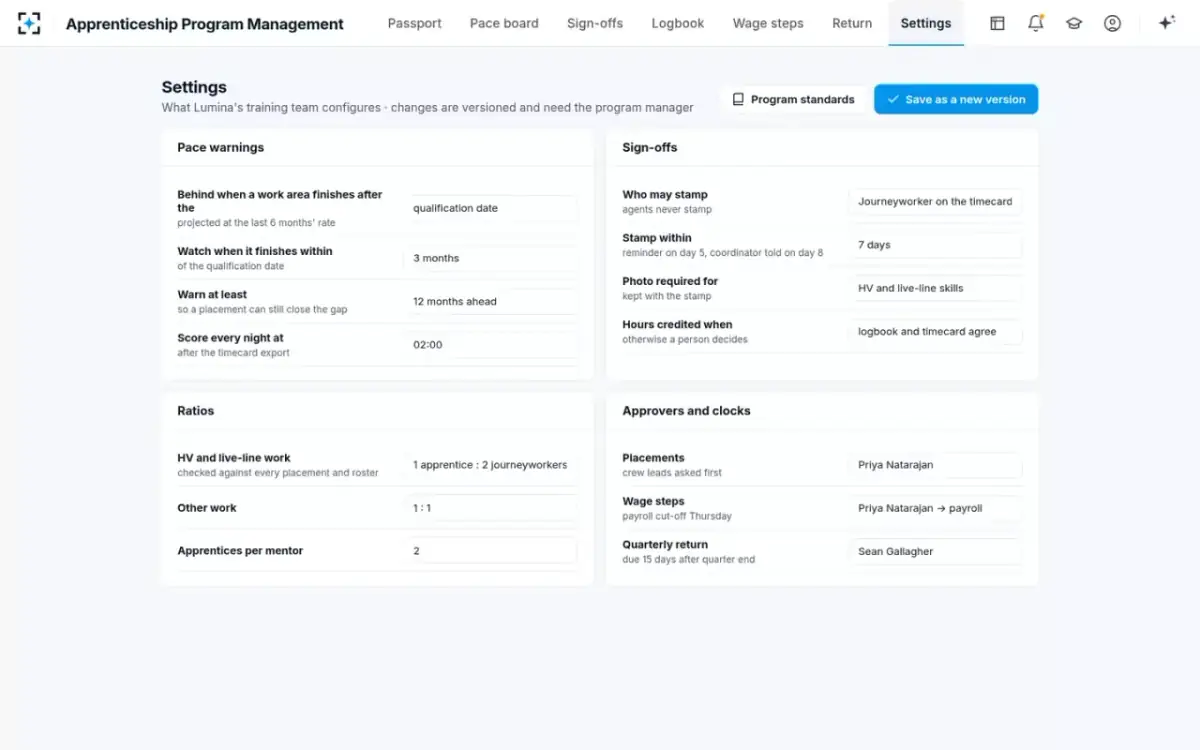Edit 'logbook and timecard agree' field
Image resolution: width=1200 pixels, height=750 pixels.
click(x=935, y=331)
